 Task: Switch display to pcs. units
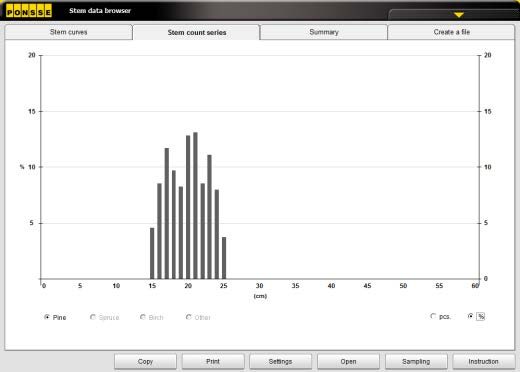[x=433, y=316]
